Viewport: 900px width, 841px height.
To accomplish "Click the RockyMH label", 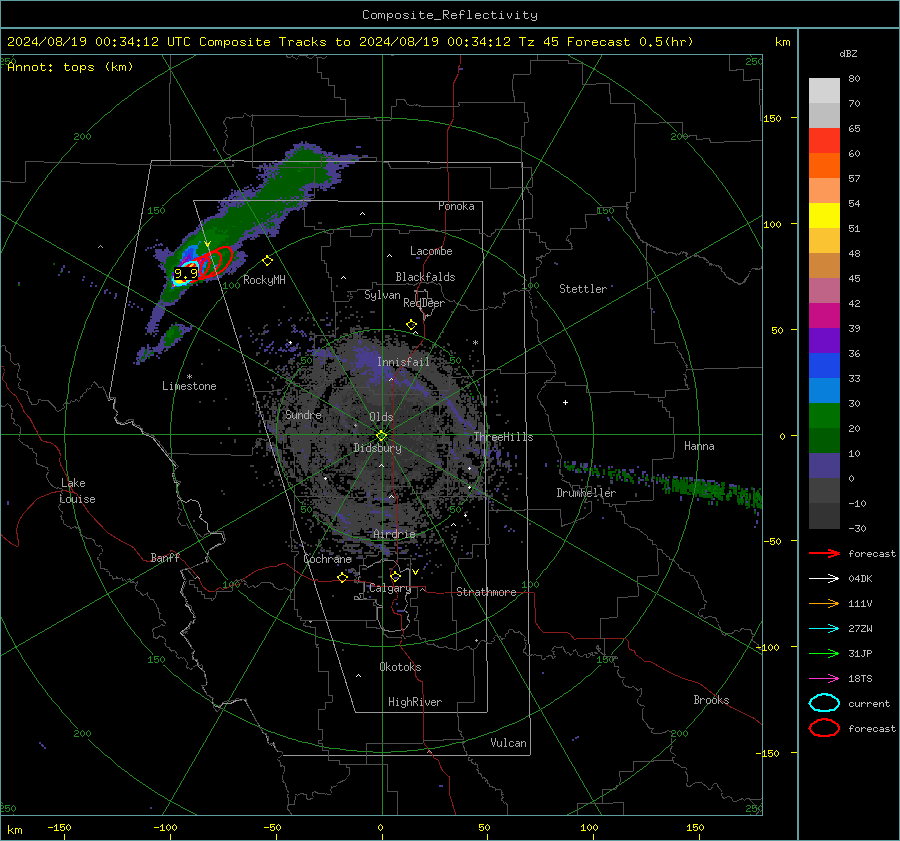I will [264, 280].
